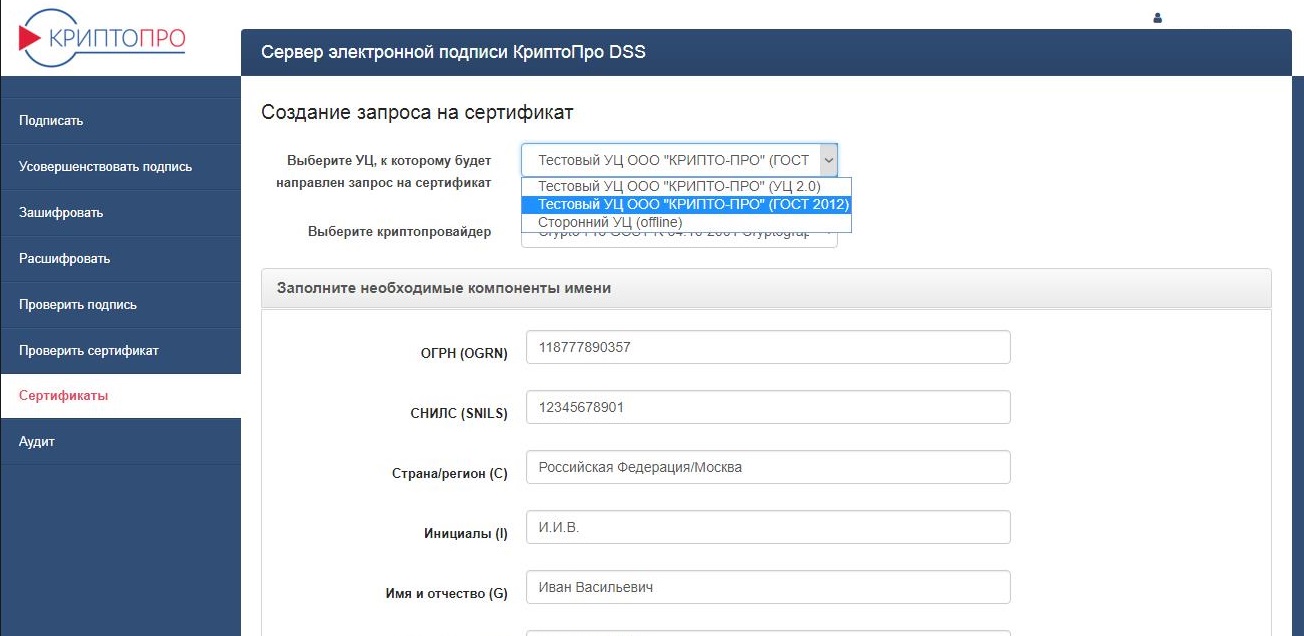1304x636 pixels.
Task: Pick the Сторонний УЦ (offline) option
Action: click(610, 222)
